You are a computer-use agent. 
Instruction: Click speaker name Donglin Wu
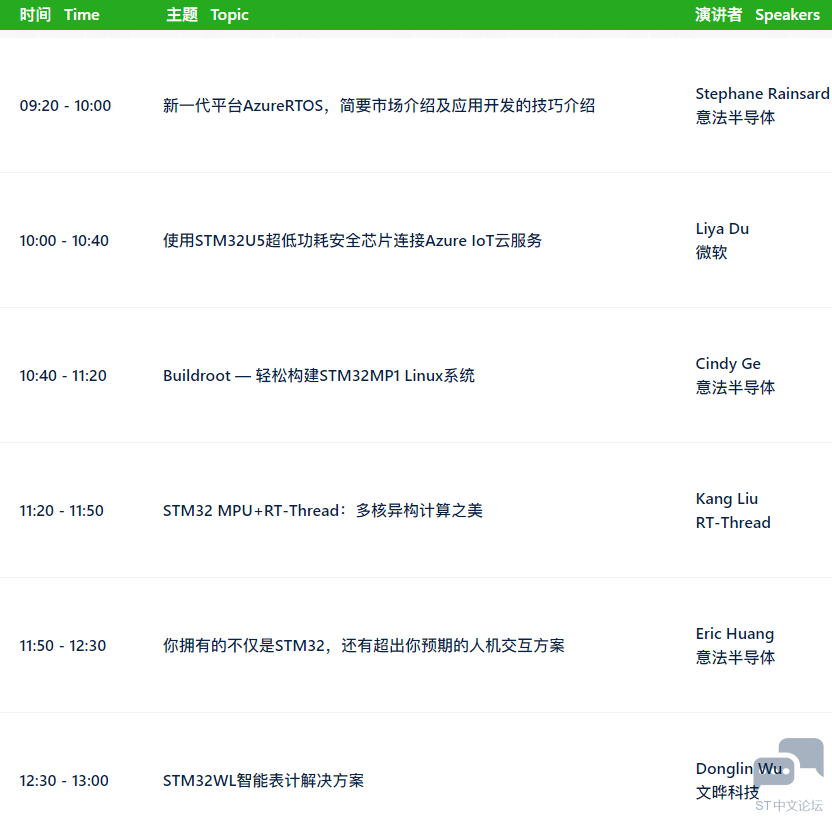[739, 768]
